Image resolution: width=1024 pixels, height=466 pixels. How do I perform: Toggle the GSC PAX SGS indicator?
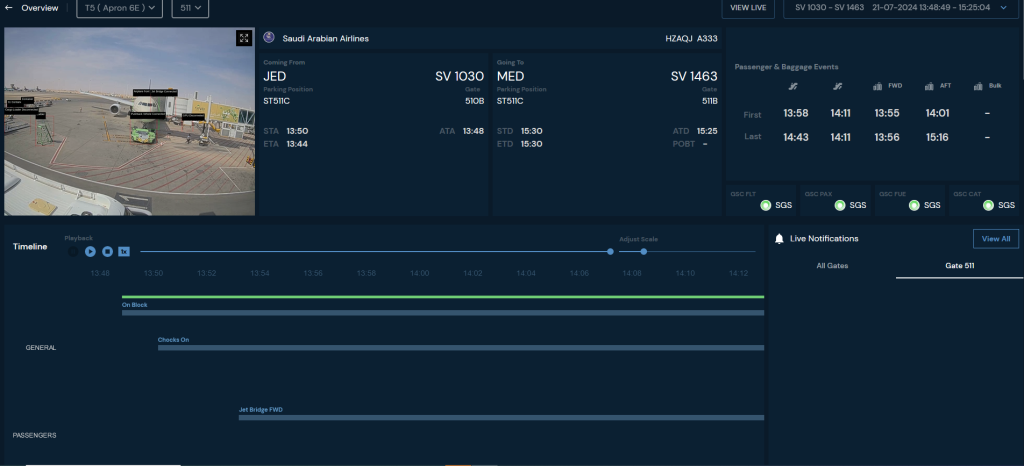coord(840,205)
